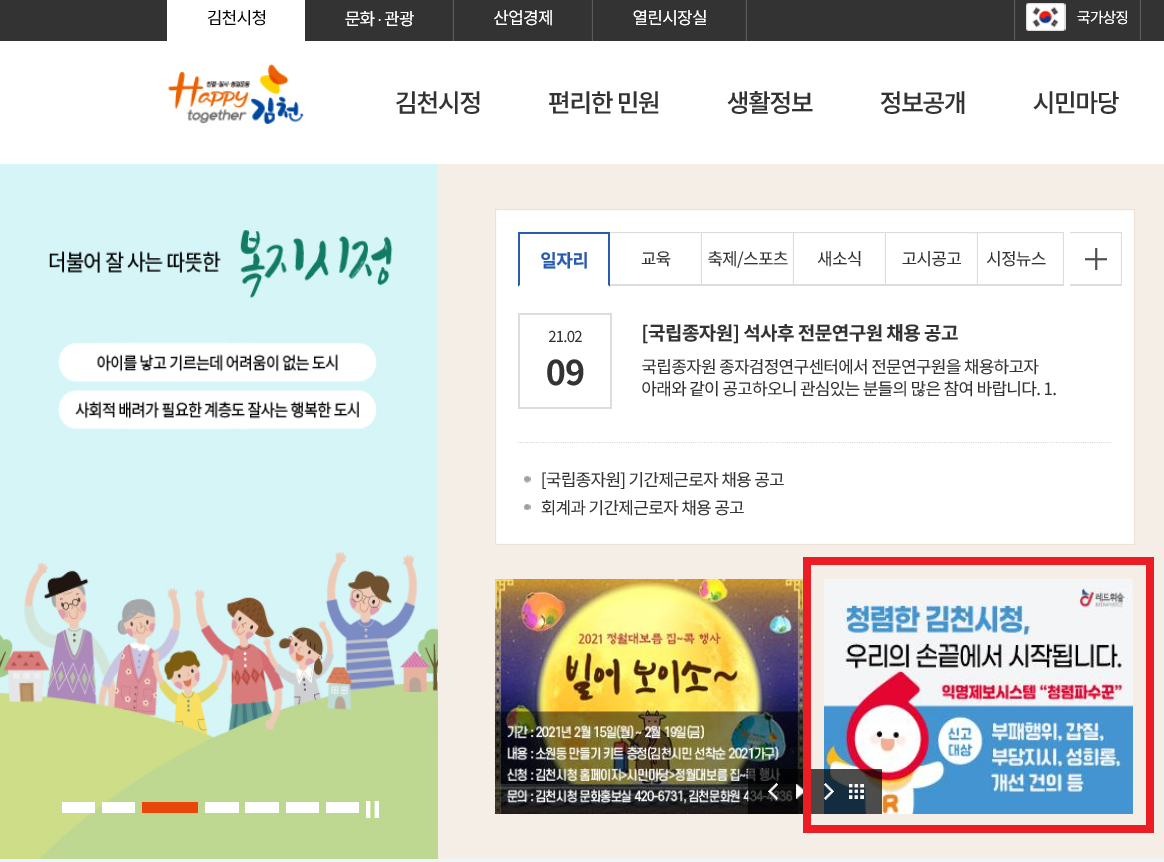Switch to the 교육 tab
The width and height of the screenshot is (1164, 862).
pos(655,258)
